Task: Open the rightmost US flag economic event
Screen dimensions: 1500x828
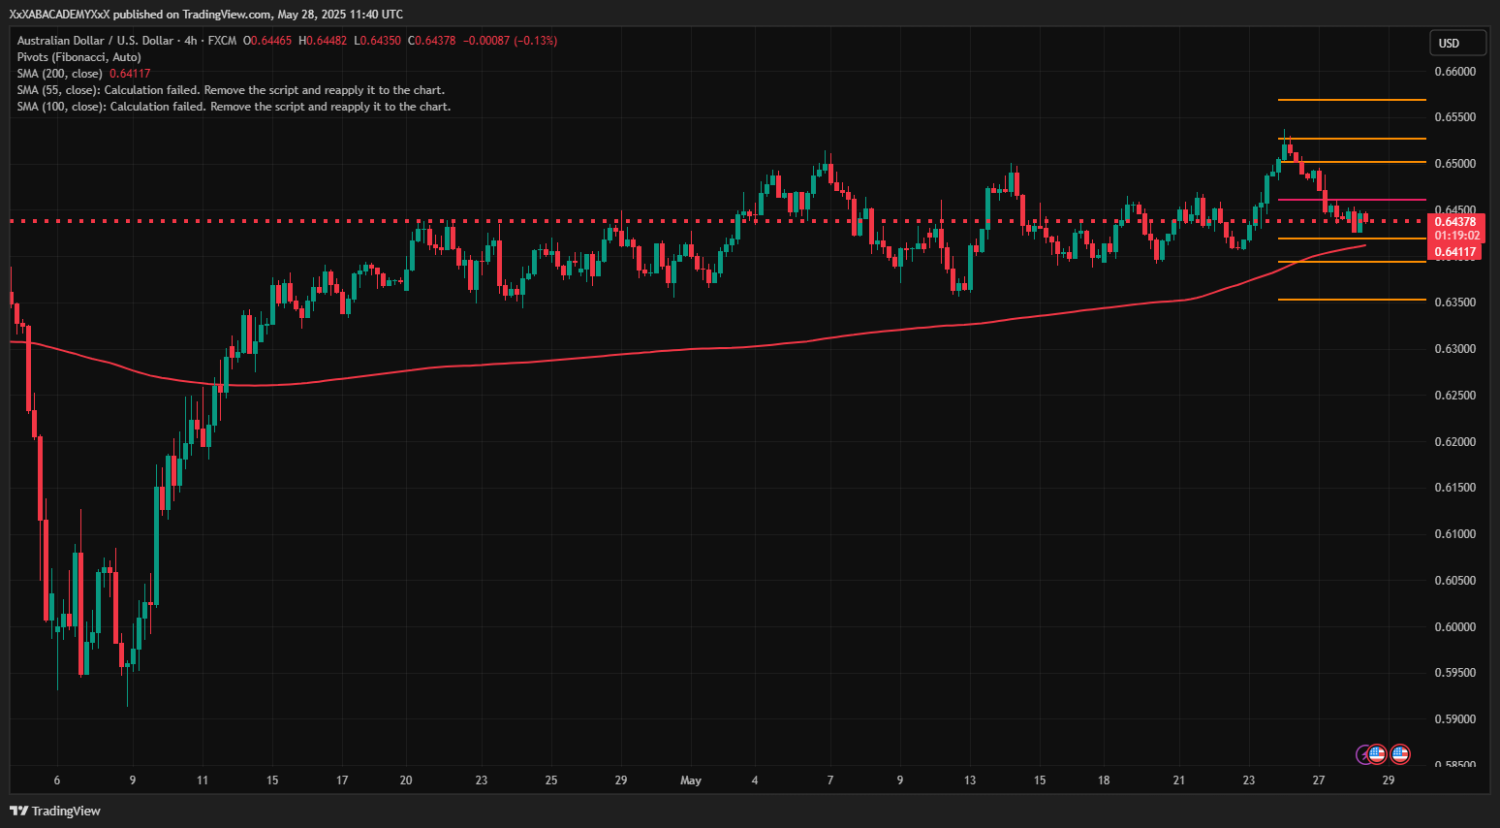Action: coord(1400,754)
